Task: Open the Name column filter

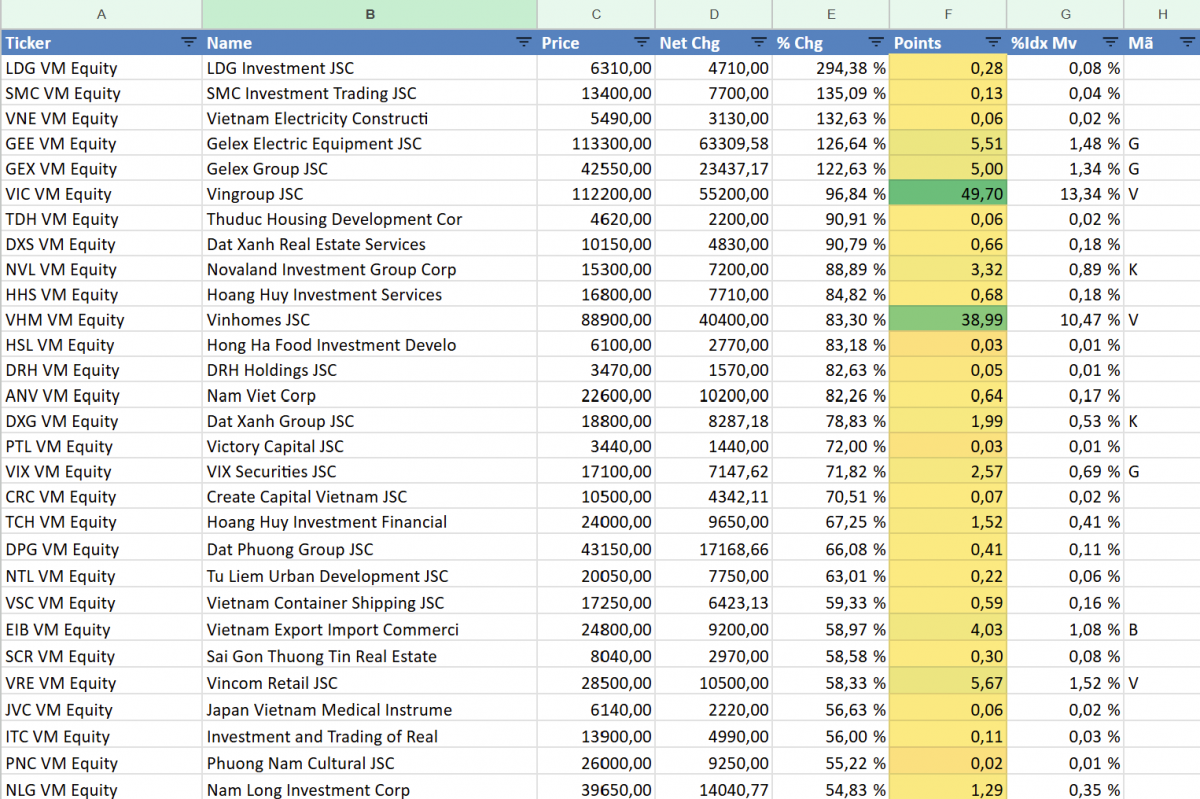Action: [x=523, y=42]
